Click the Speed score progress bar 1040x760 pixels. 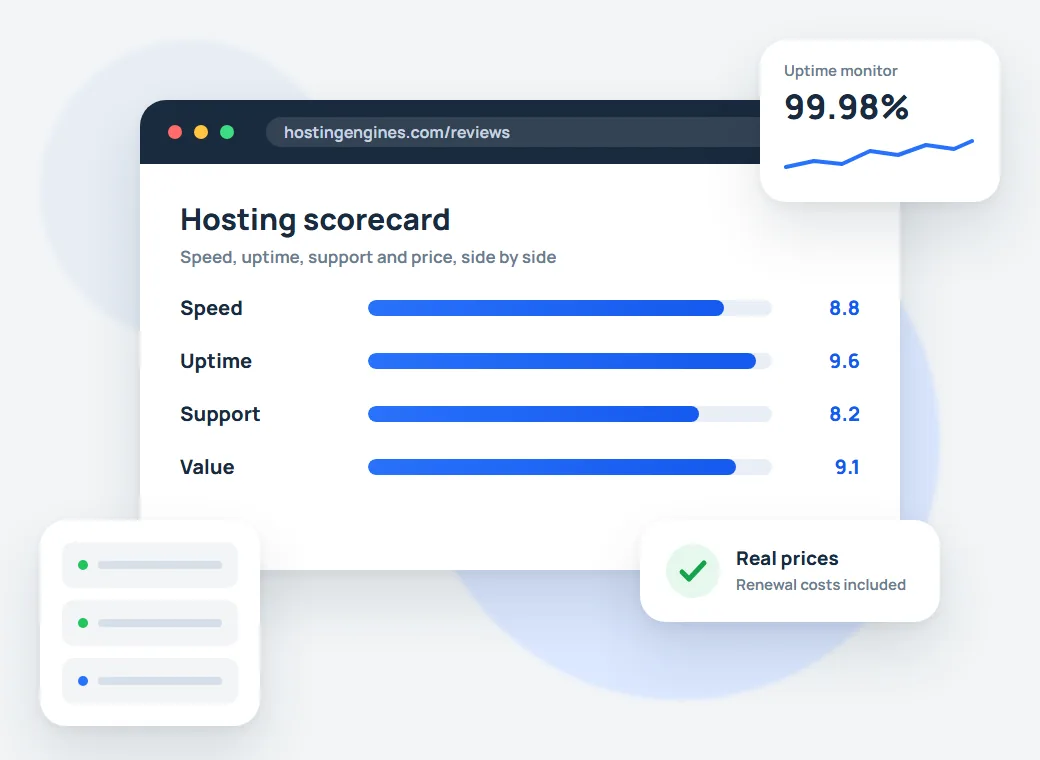[570, 308]
